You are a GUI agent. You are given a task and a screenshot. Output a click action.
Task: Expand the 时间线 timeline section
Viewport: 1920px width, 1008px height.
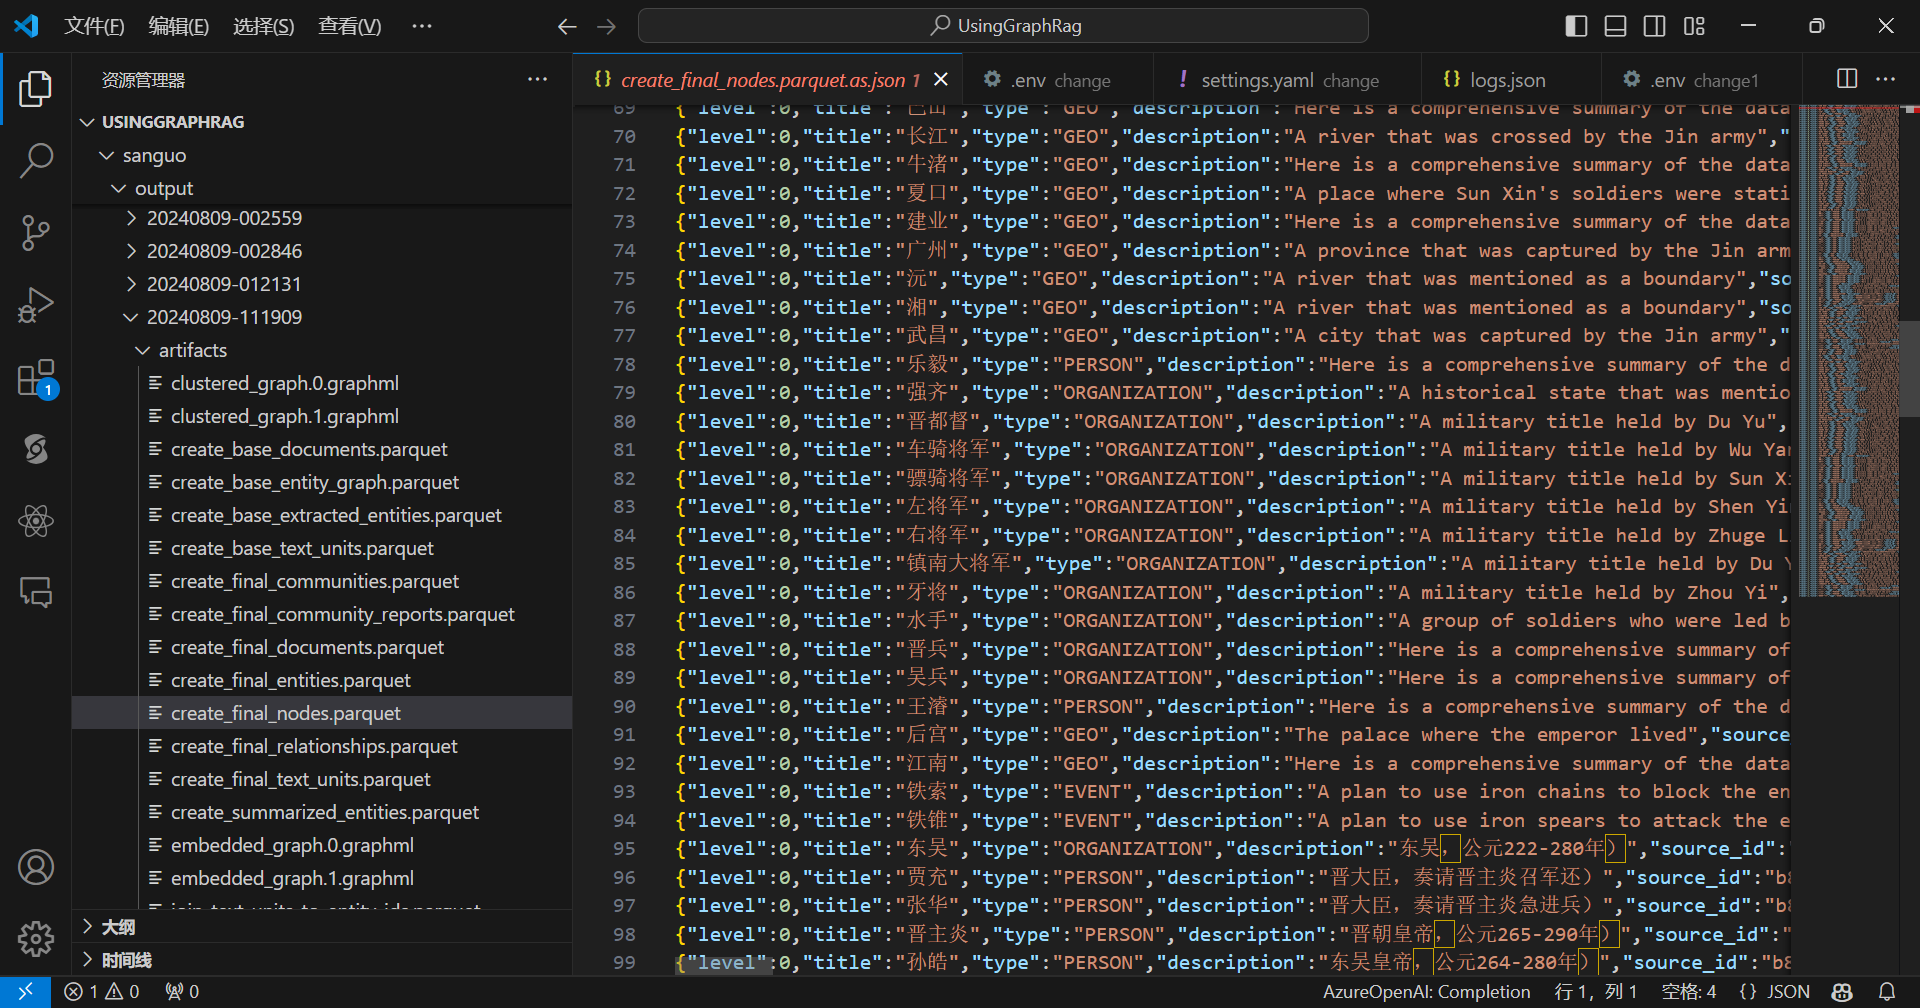[x=322, y=960]
